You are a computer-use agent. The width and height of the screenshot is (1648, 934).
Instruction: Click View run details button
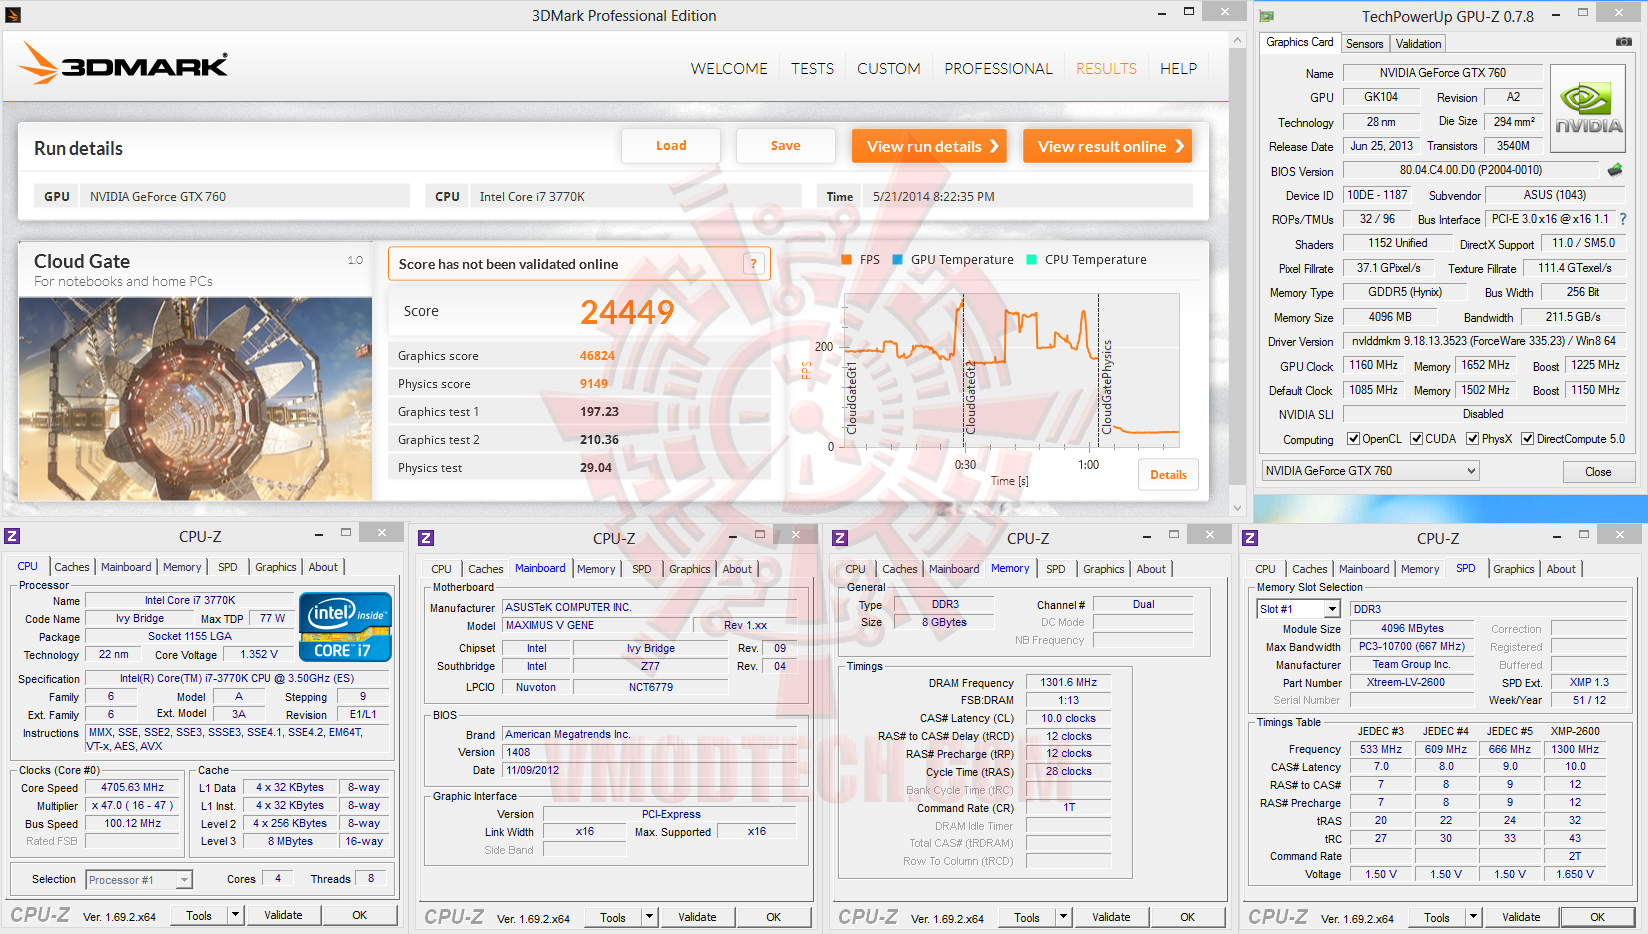(x=929, y=146)
